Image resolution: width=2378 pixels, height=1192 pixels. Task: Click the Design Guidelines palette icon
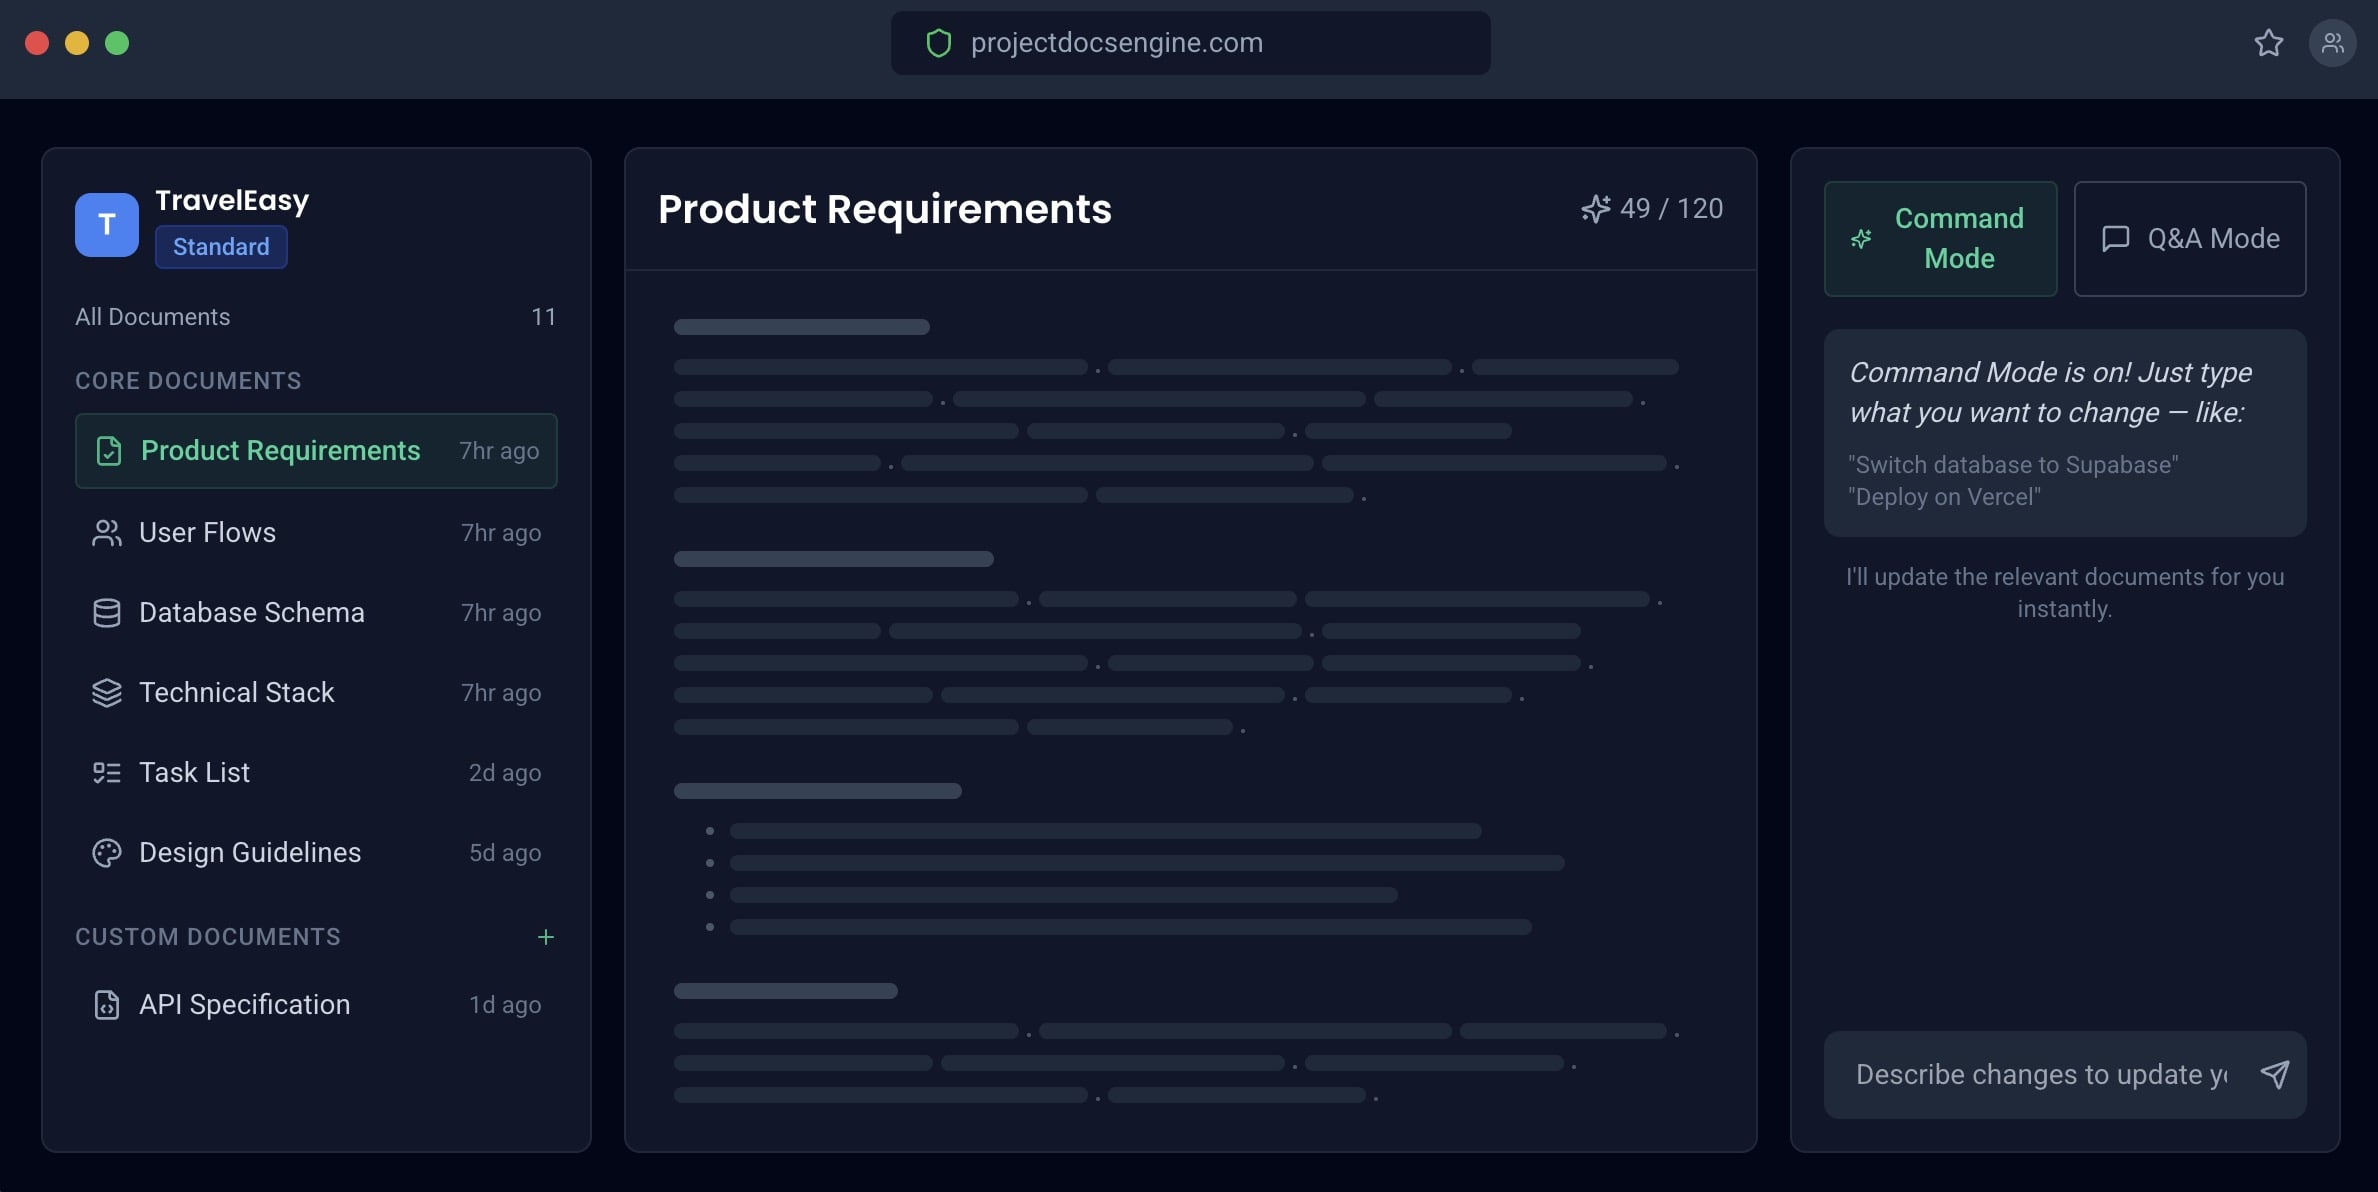(x=107, y=852)
